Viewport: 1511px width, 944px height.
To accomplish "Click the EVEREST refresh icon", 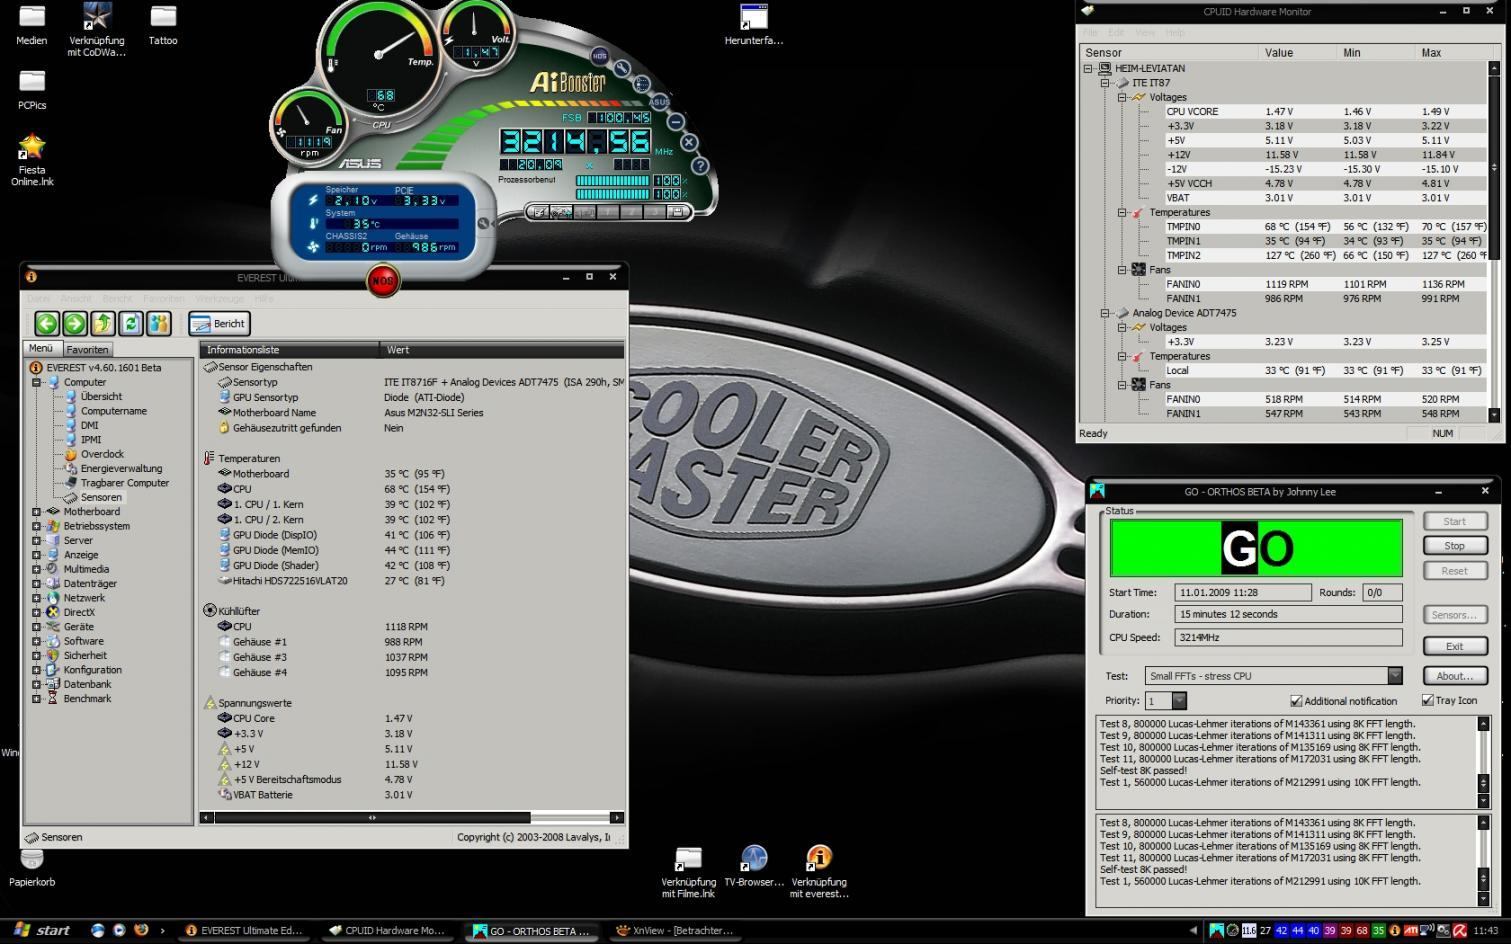I will click(130, 323).
